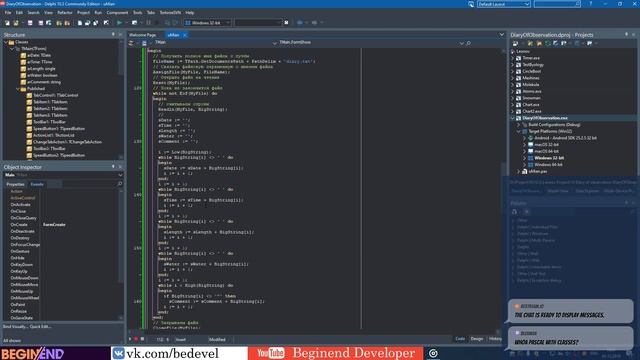Select the Events tab in Object Inspector
640x360 pixels.
37,184
